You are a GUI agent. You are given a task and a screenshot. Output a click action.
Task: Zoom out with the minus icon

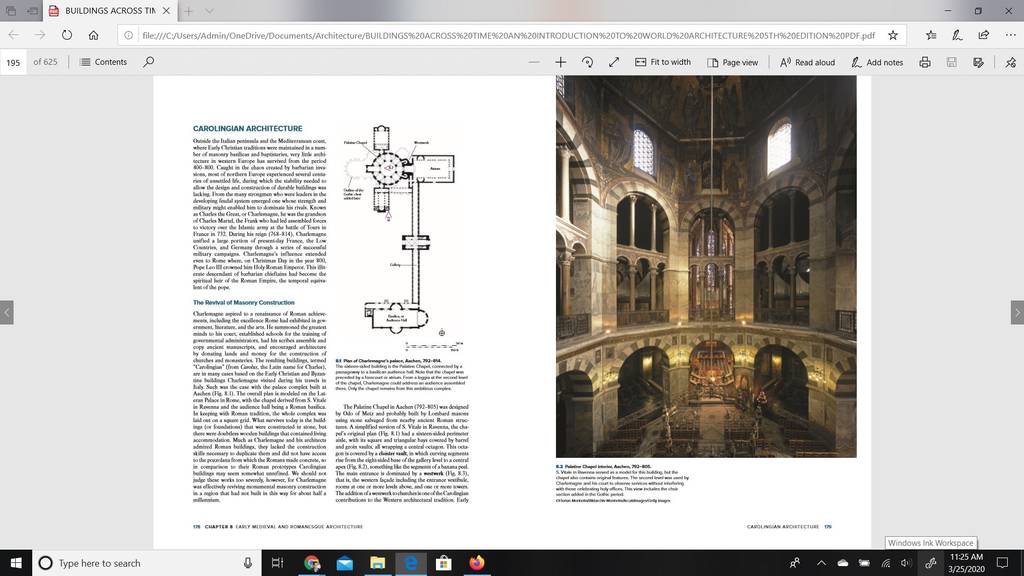click(x=534, y=62)
